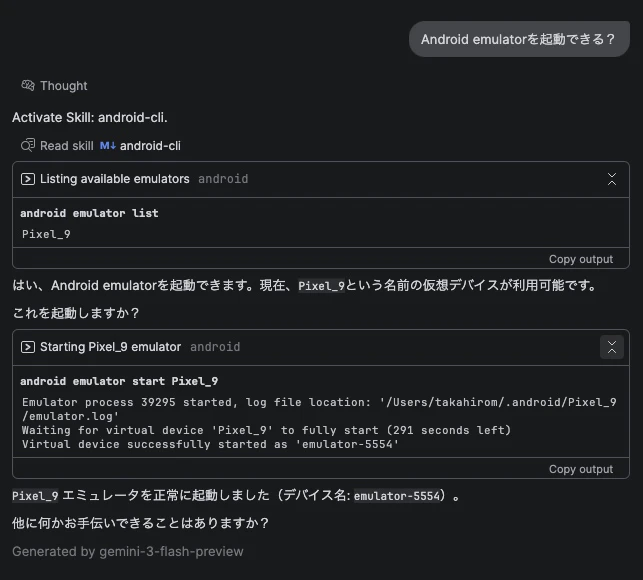Click the Thought brain icon
Screen dimensions: 643x580
click(28, 85)
